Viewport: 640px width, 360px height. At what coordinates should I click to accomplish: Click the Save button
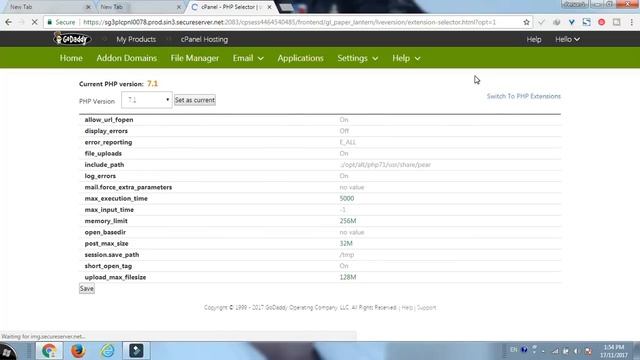[87, 289]
